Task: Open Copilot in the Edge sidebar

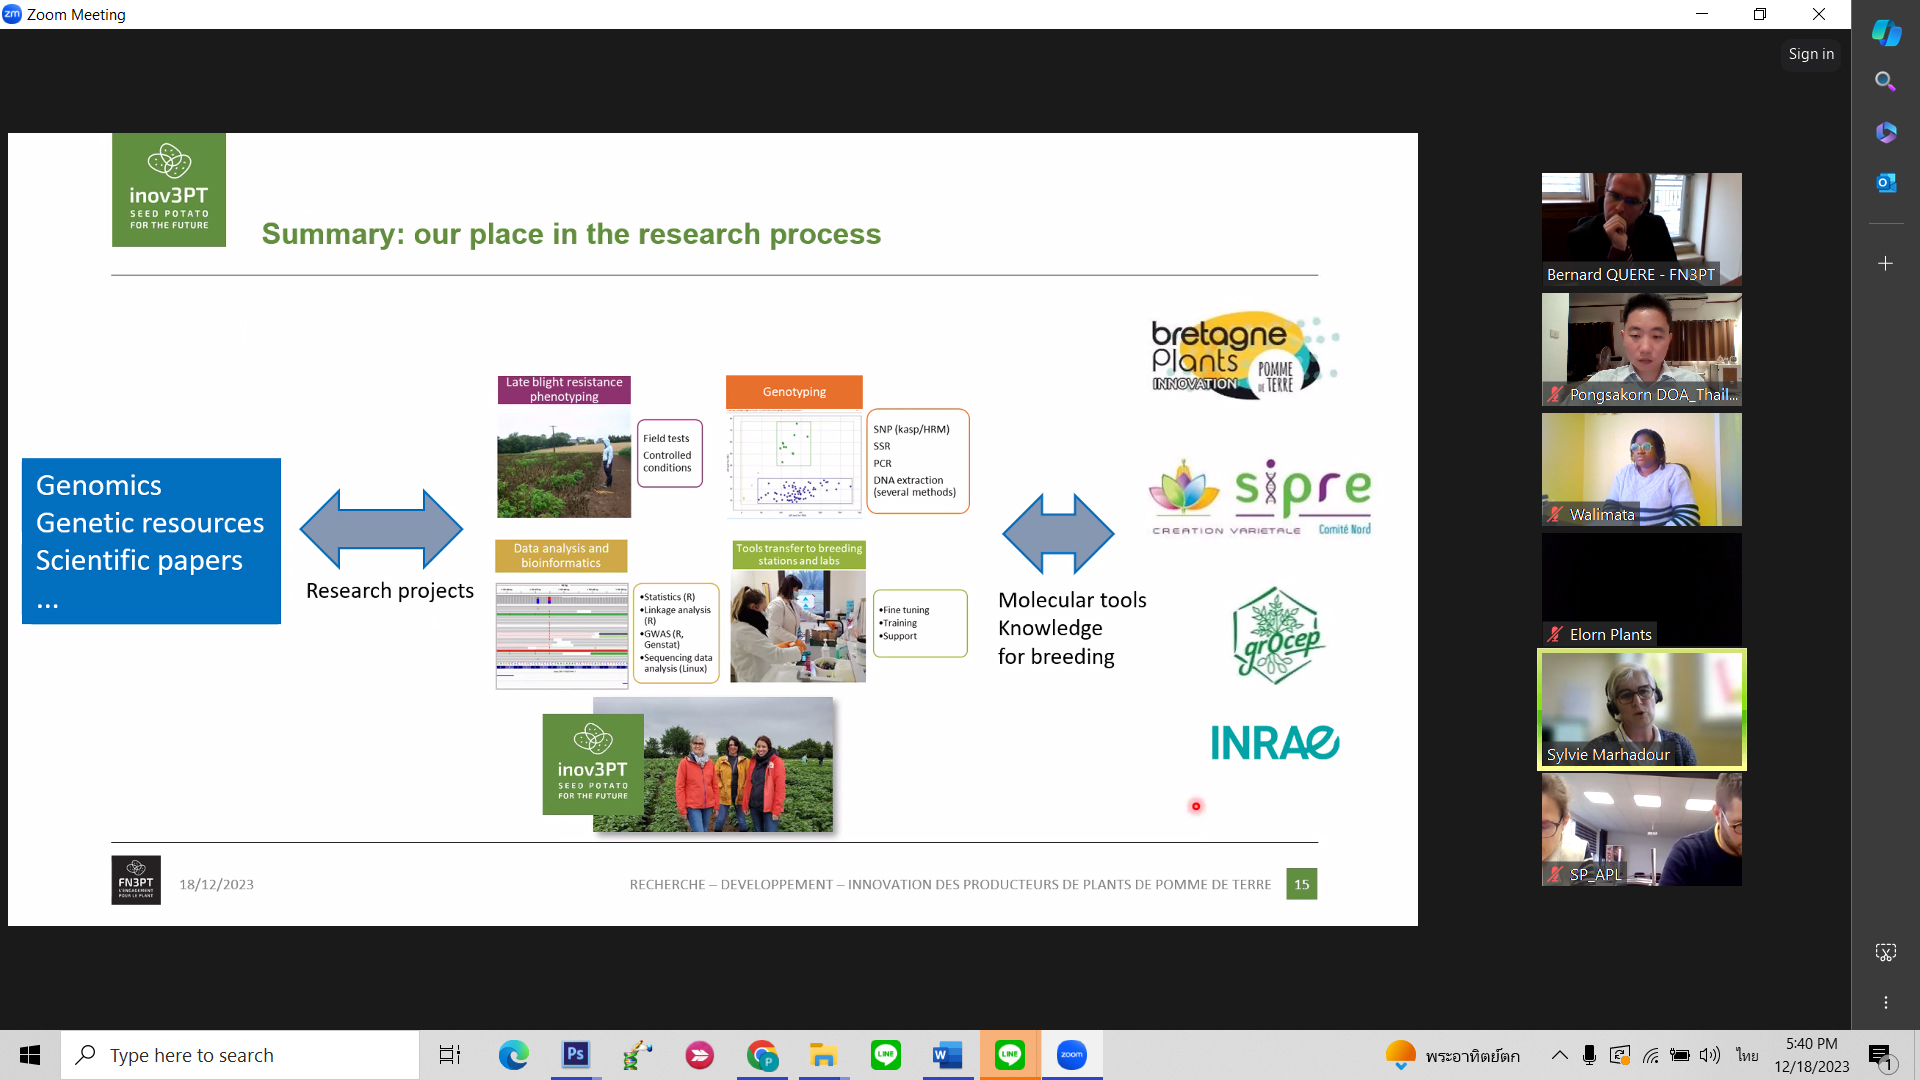Action: point(1886,32)
